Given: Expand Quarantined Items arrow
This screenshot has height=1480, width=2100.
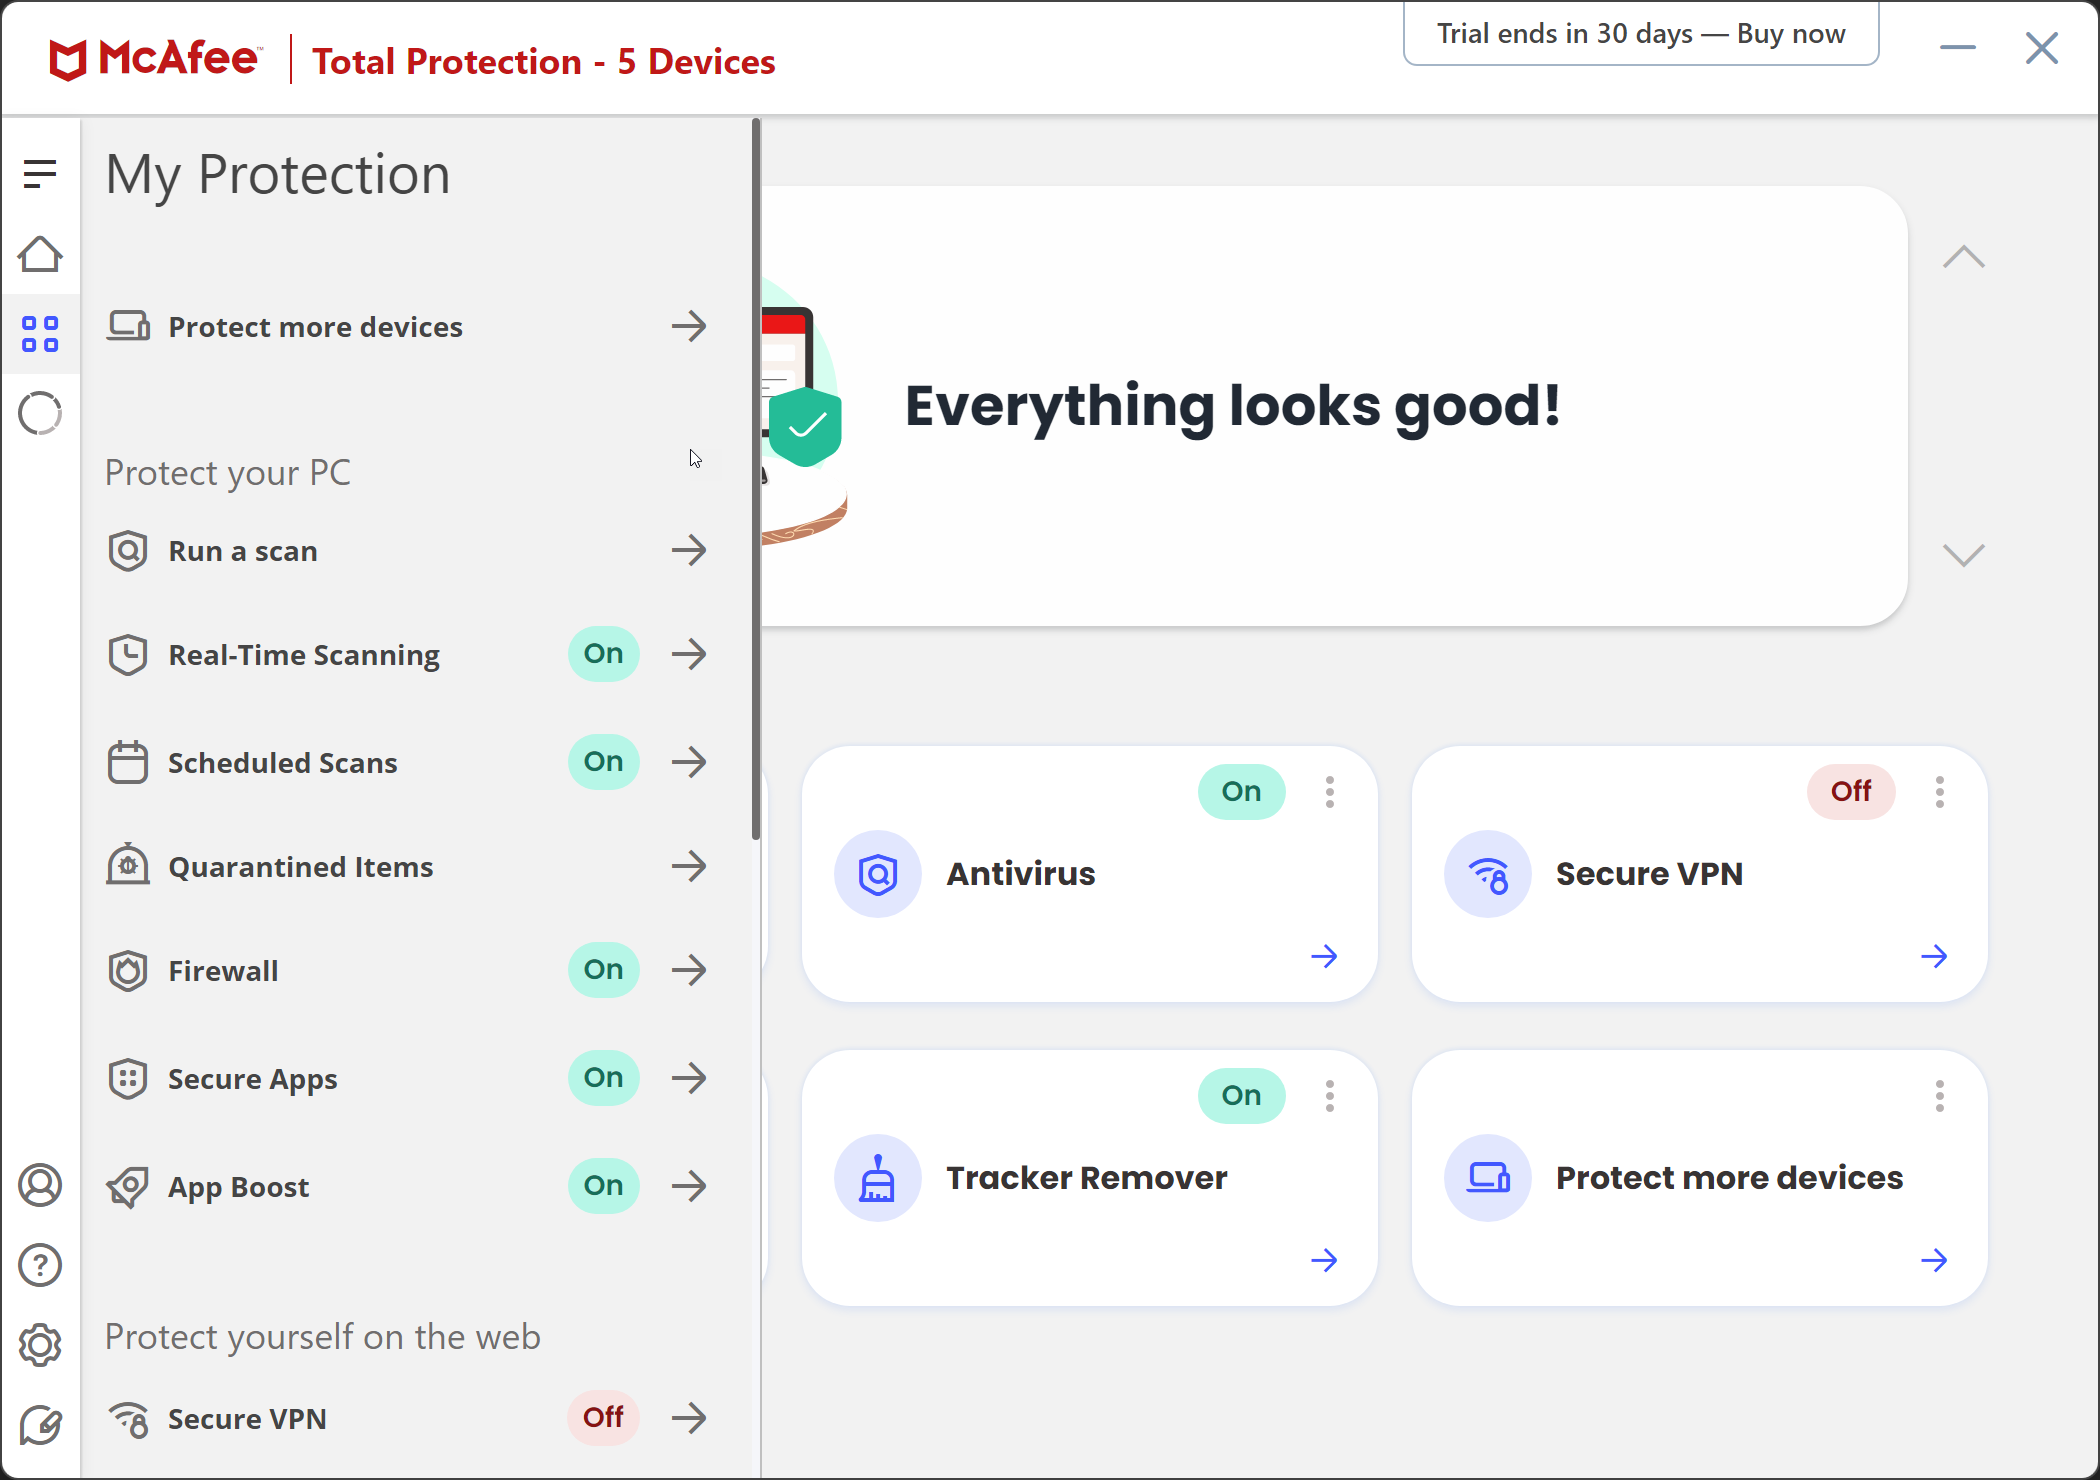Looking at the screenshot, I should (x=689, y=866).
